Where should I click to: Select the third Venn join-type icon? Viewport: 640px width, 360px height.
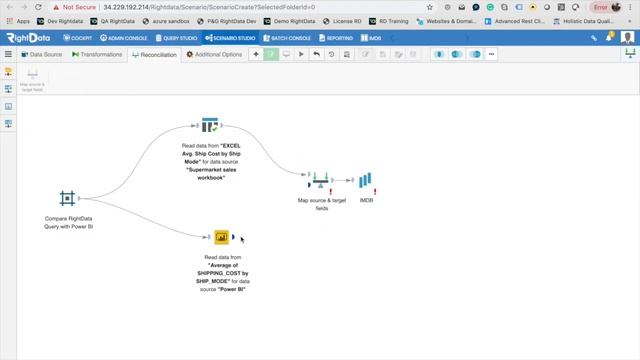pos(476,54)
